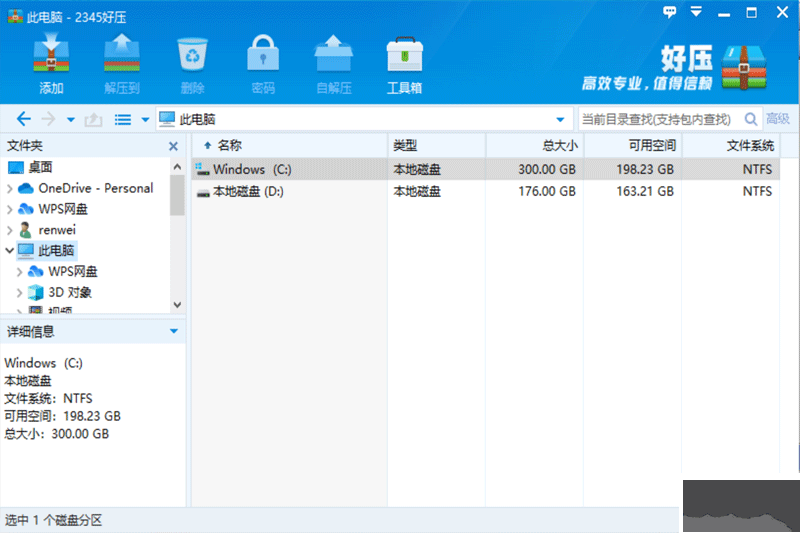Screen dimensions: 800x533
Task: Click the forward arrow navigation icon
Action: pos(48,119)
